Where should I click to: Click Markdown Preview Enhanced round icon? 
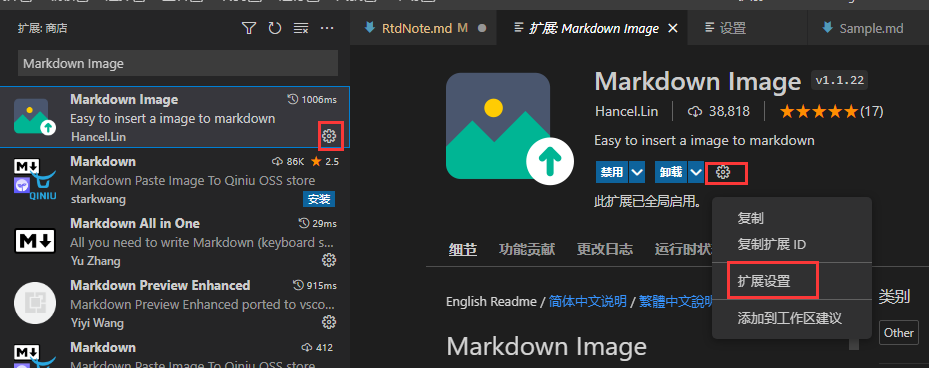tap(34, 303)
